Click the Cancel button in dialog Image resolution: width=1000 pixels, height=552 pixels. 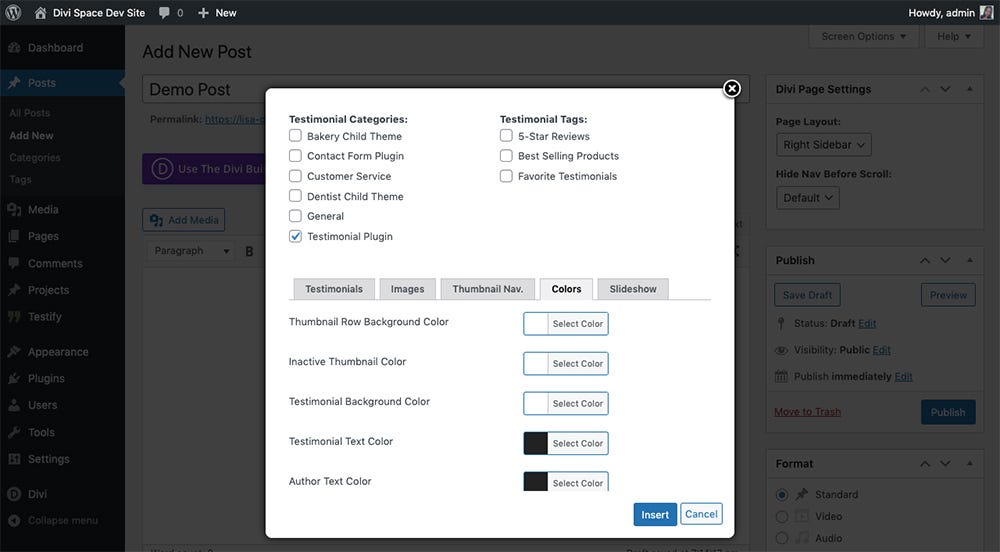point(702,514)
